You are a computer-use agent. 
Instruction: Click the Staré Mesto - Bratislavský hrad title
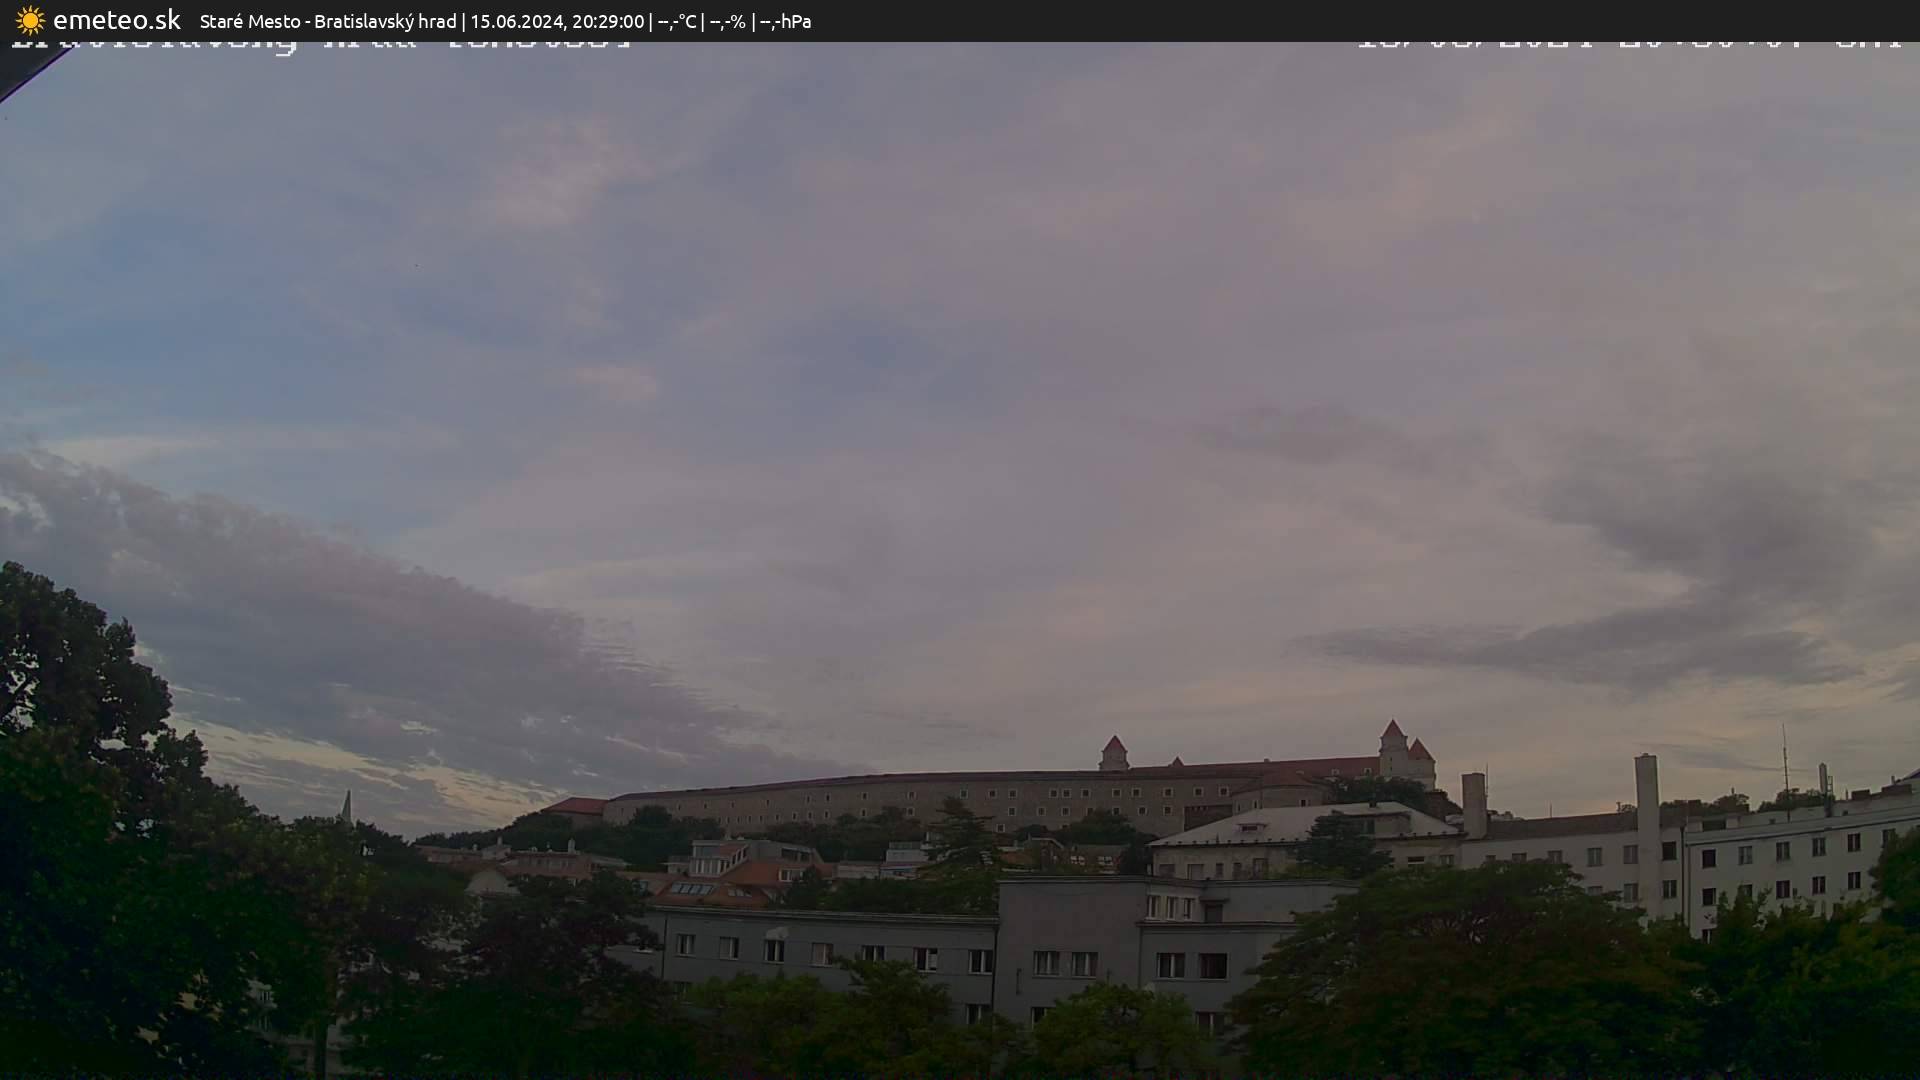pyautogui.click(x=327, y=21)
